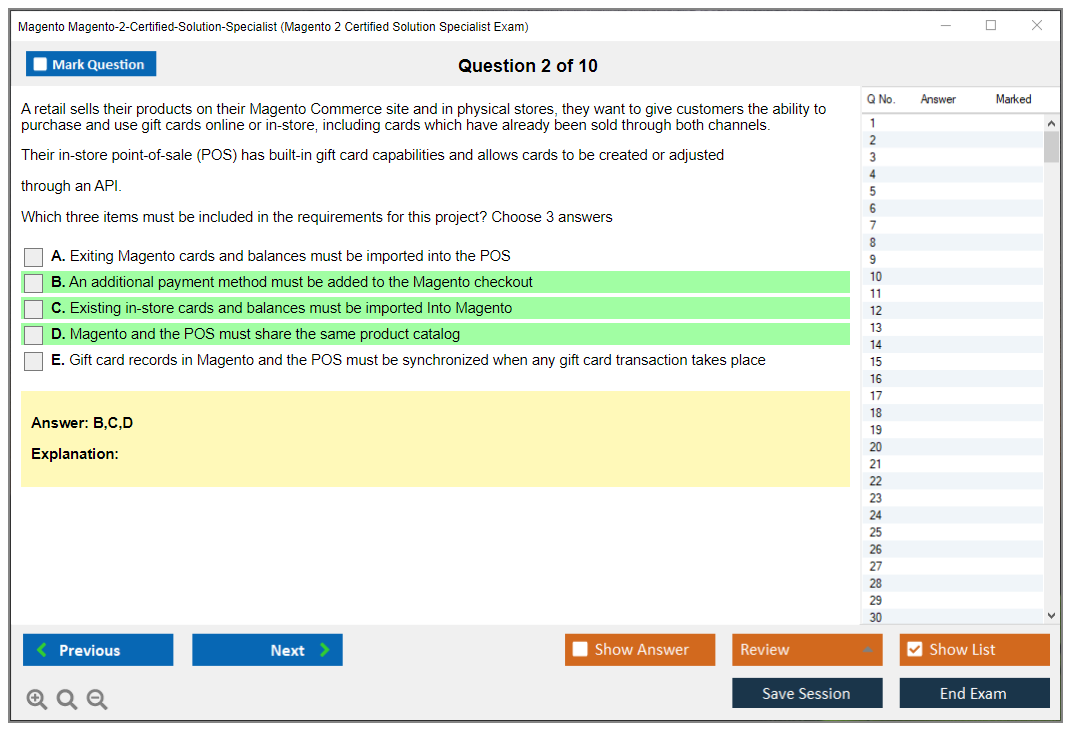Click the reset zoom magnifier icon

point(67,700)
